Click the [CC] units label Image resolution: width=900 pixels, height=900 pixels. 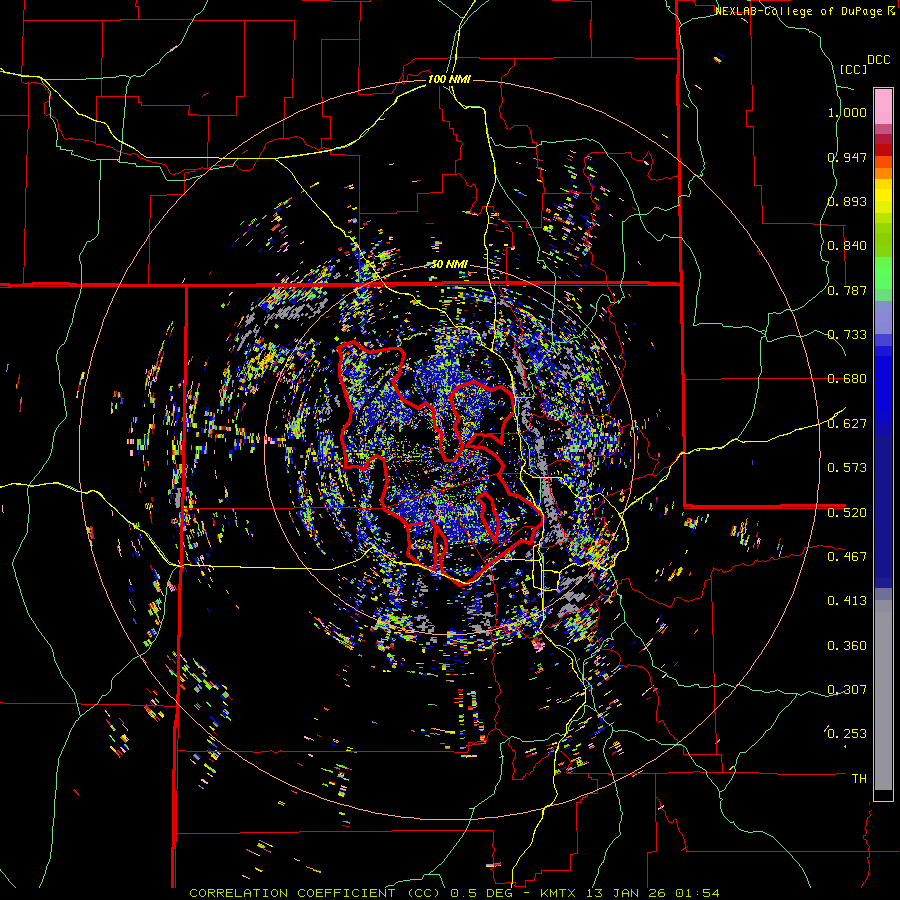(x=854, y=70)
